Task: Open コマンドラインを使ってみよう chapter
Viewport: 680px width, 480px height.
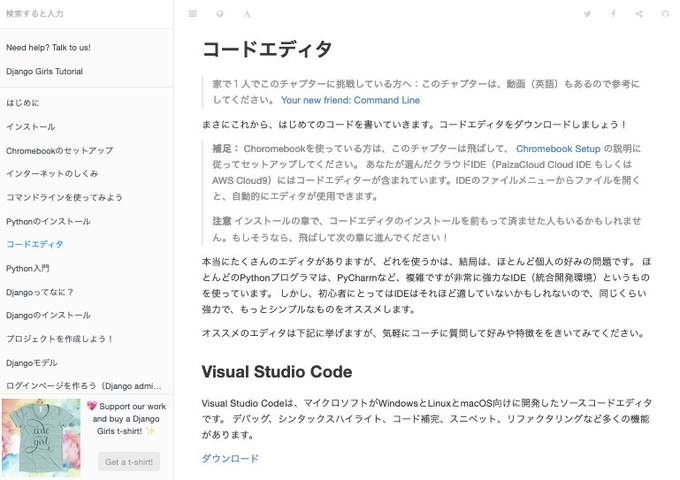Action: (64, 197)
